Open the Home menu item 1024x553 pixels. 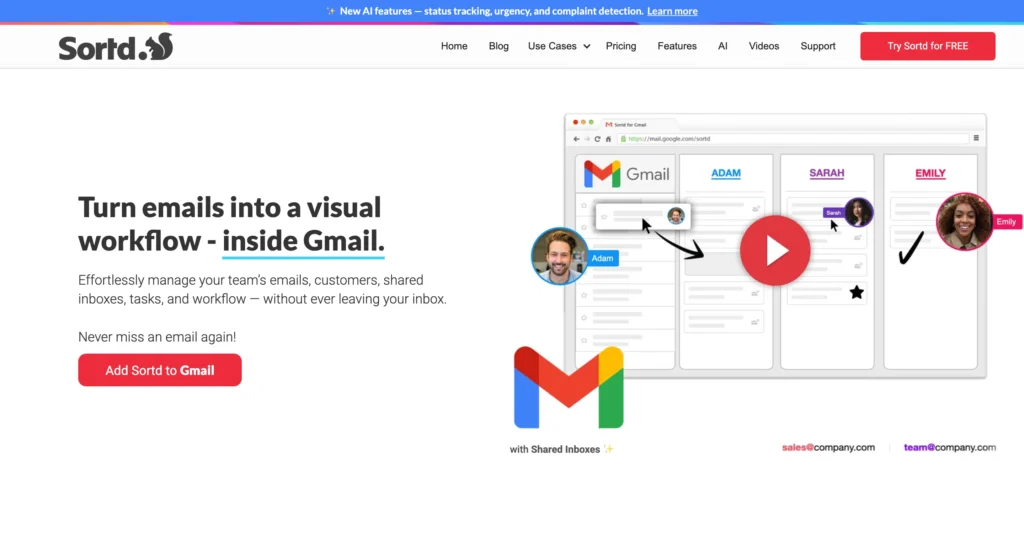click(454, 46)
